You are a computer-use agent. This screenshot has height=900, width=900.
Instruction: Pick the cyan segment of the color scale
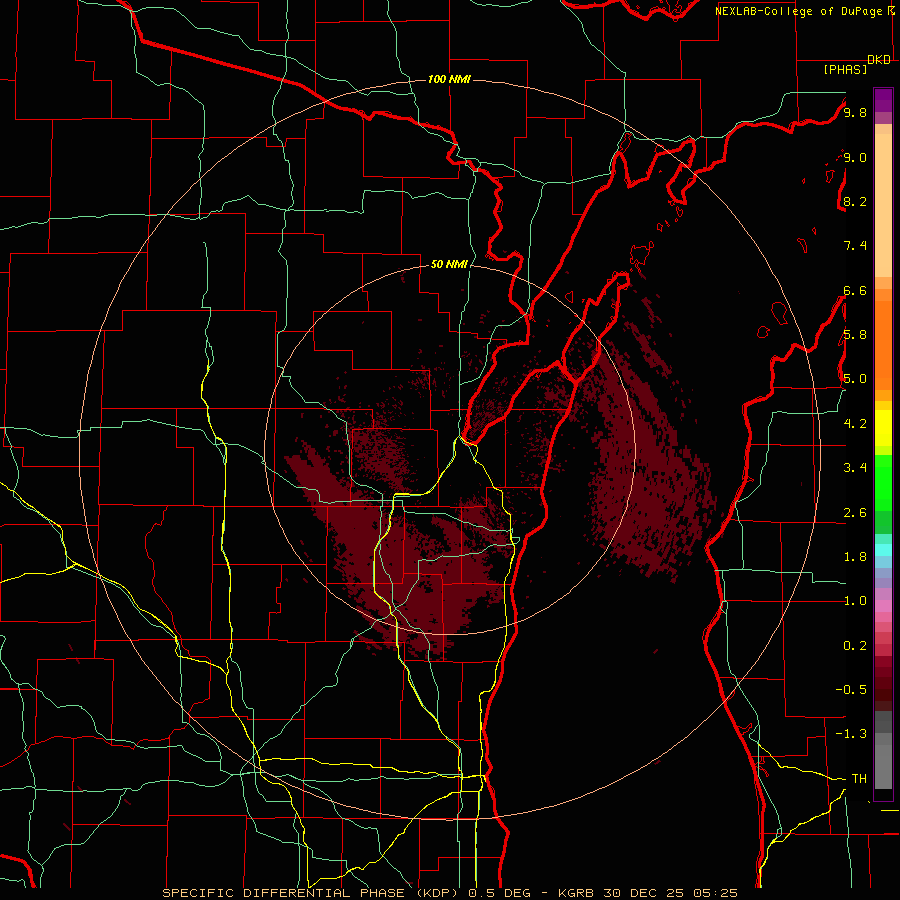(x=883, y=549)
